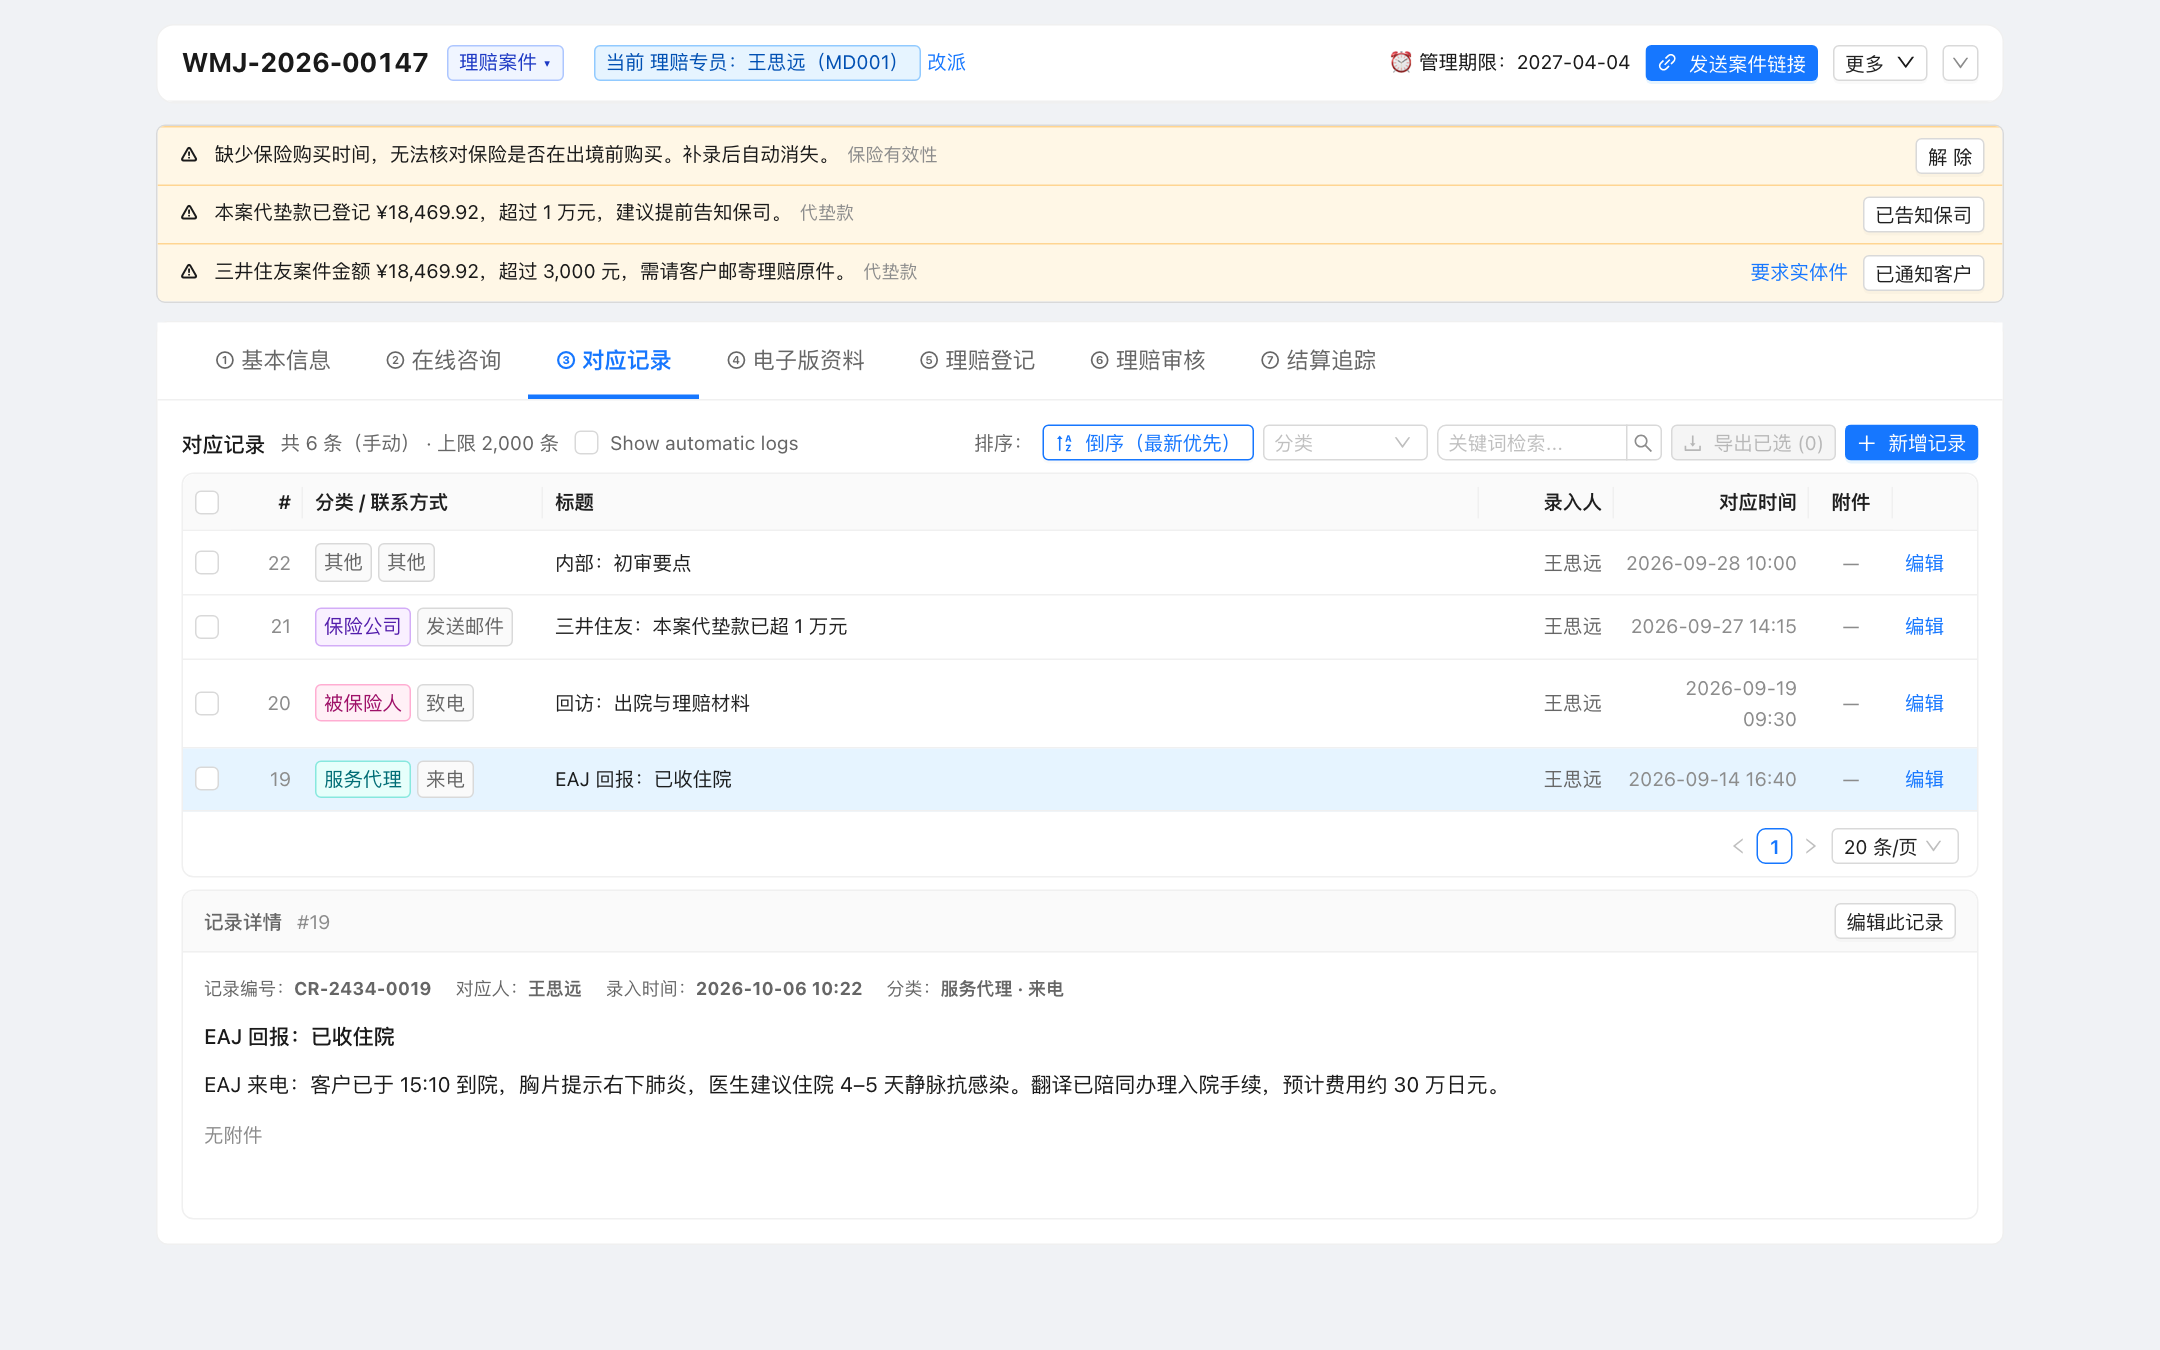Click the 已告知保司 button

pyautogui.click(x=1923, y=214)
